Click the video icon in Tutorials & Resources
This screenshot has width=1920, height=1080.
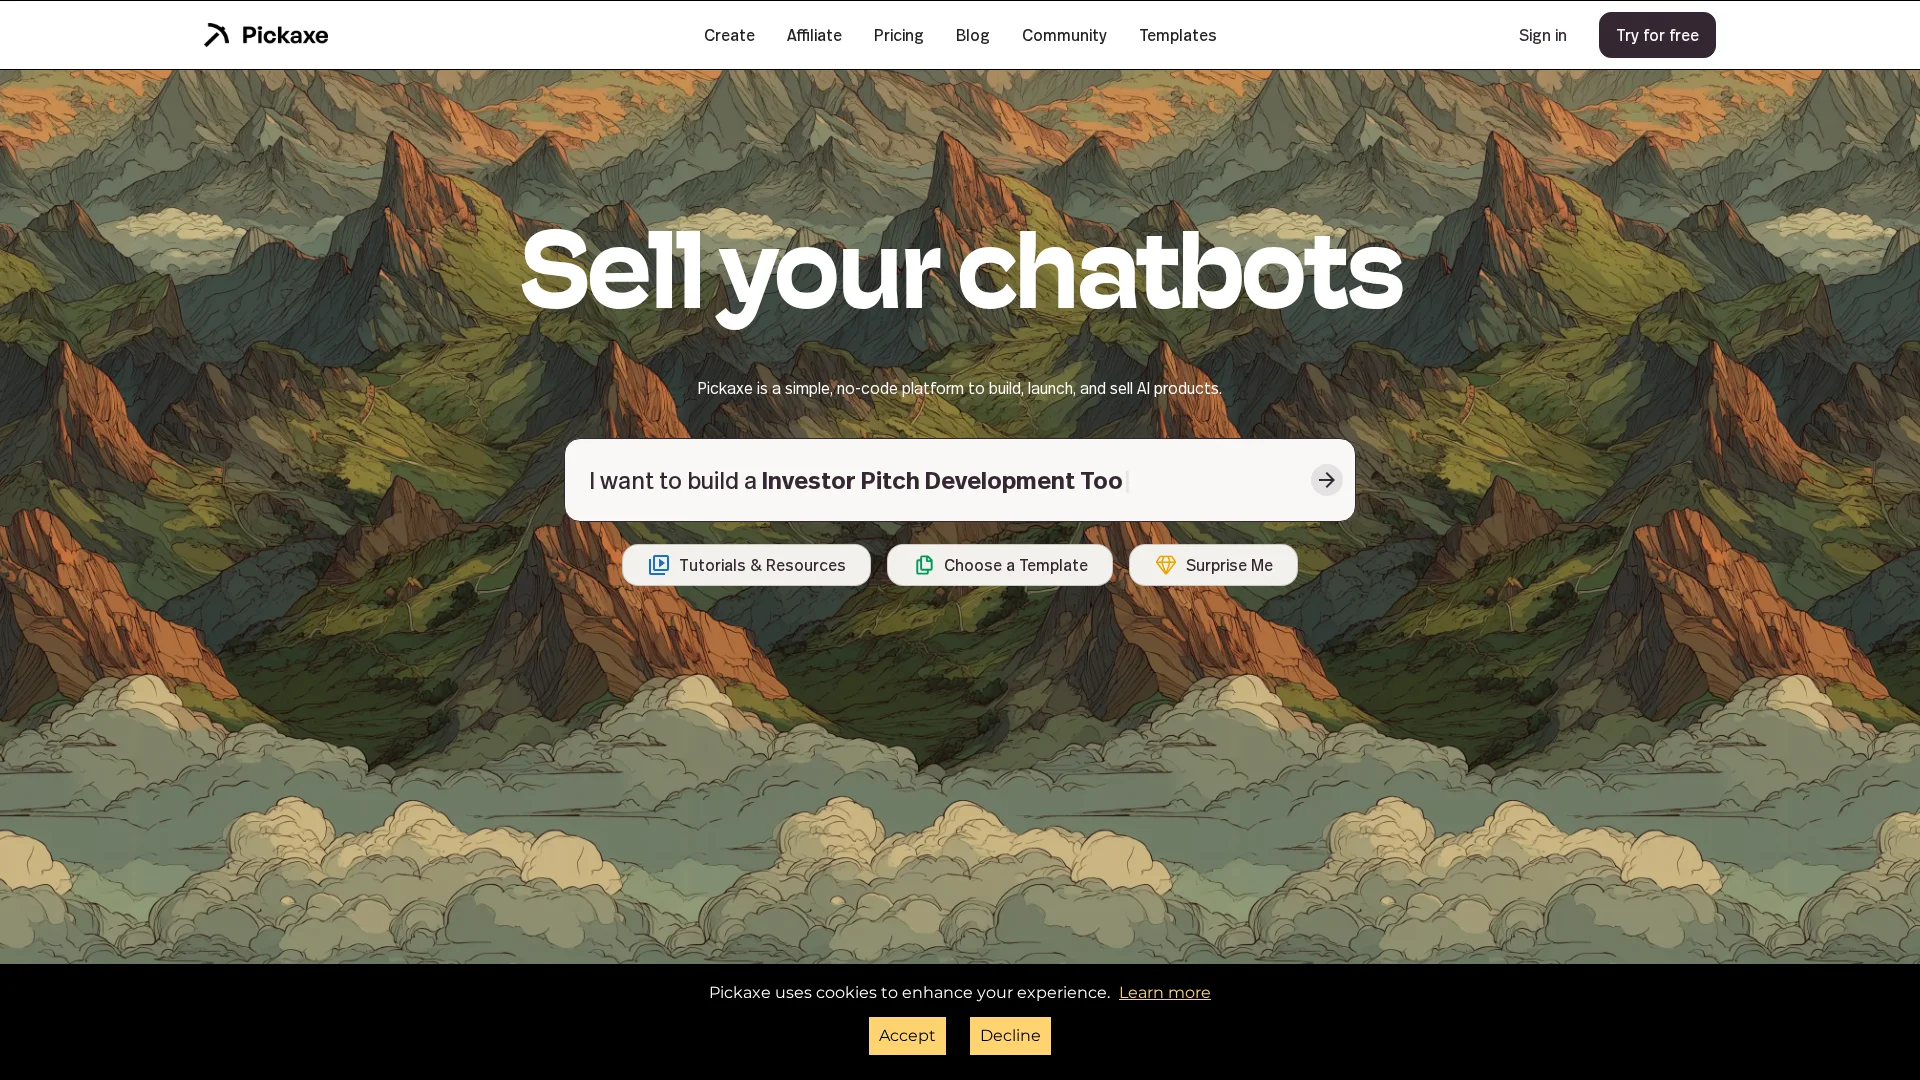658,565
